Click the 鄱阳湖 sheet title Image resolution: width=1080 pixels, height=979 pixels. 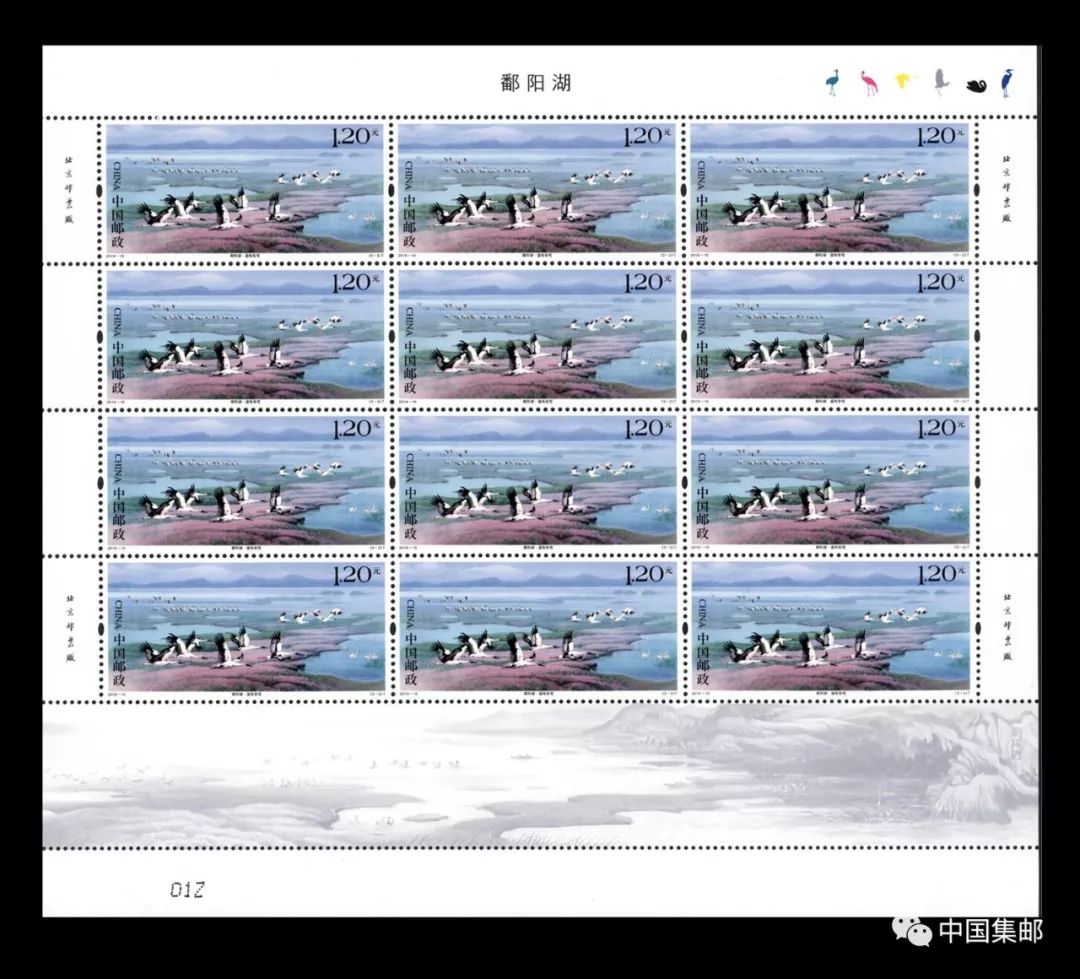(x=535, y=83)
